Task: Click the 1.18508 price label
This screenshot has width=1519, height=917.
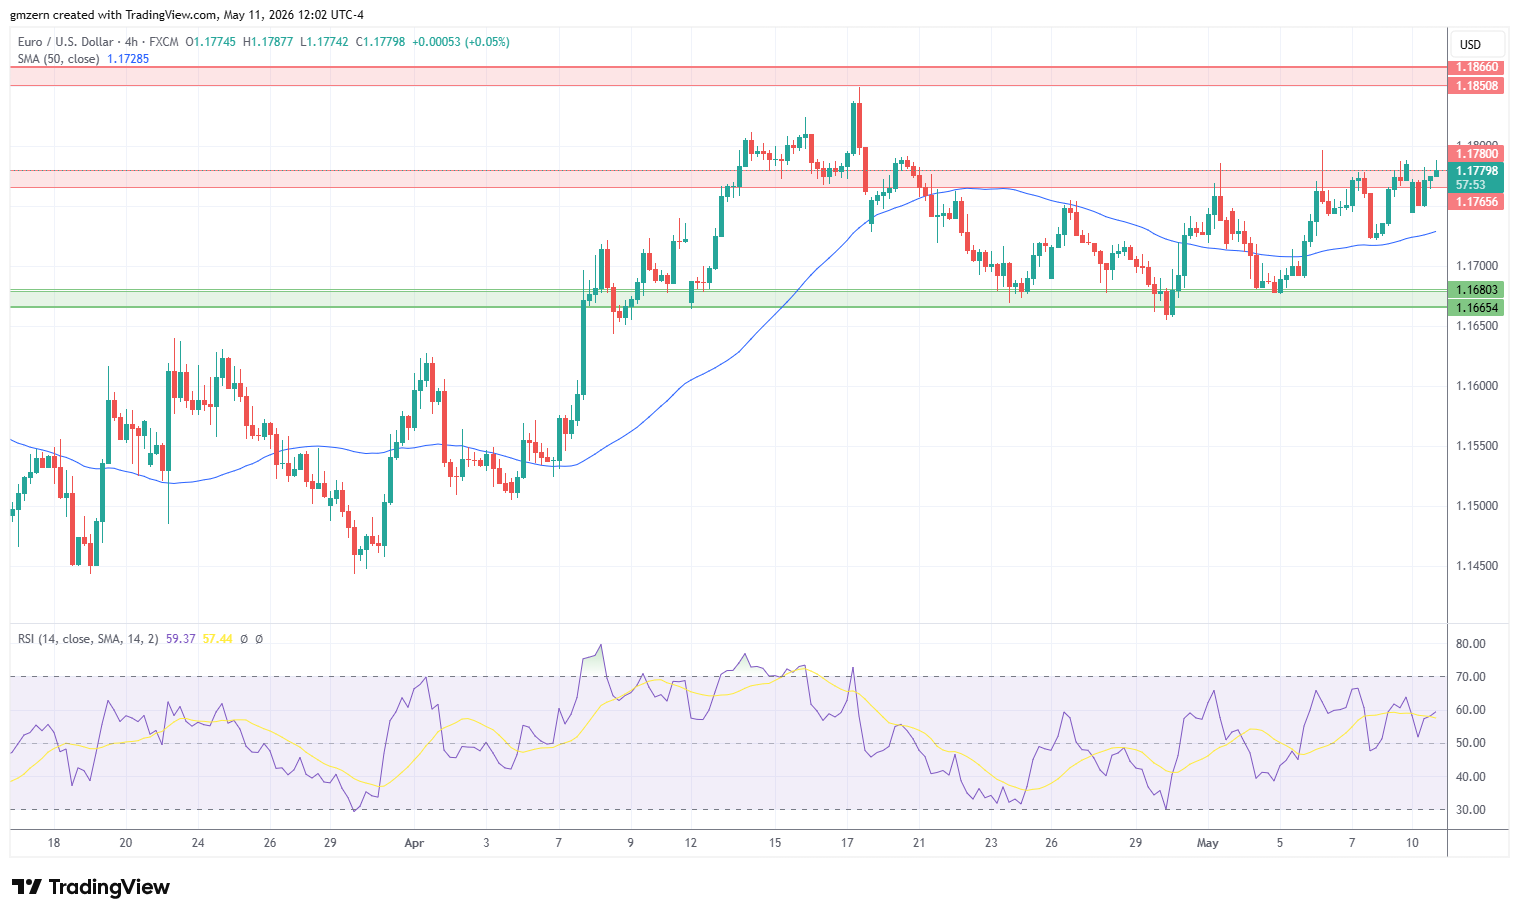Action: (x=1476, y=86)
